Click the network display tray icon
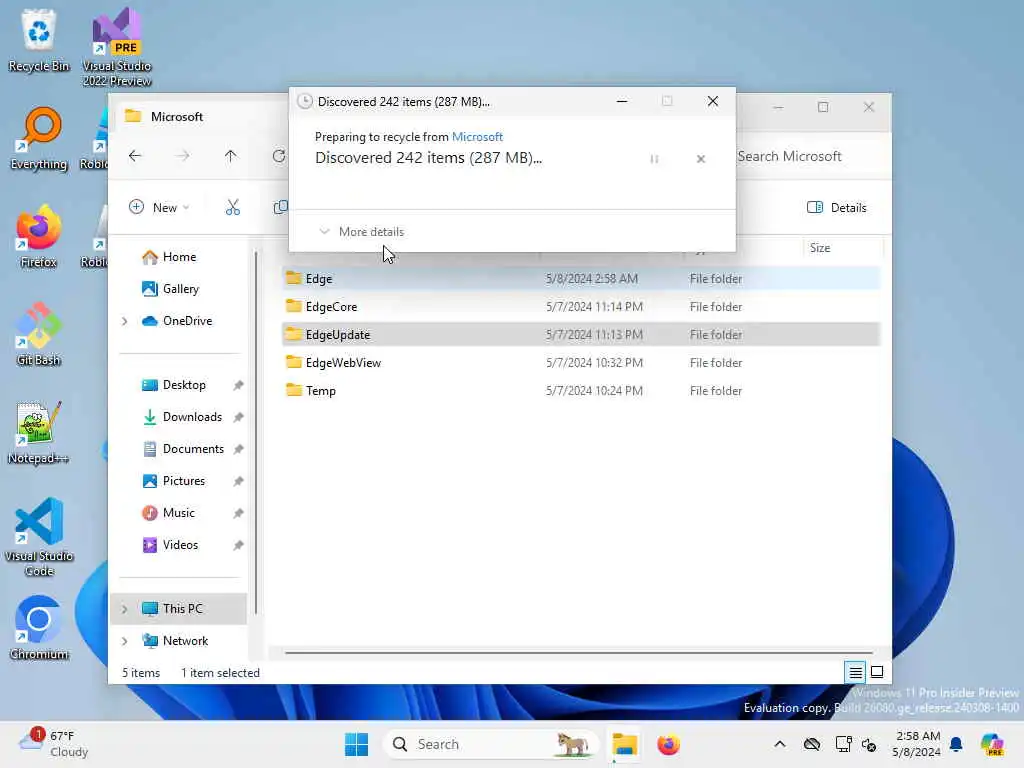This screenshot has height=768, width=1024. [x=843, y=744]
